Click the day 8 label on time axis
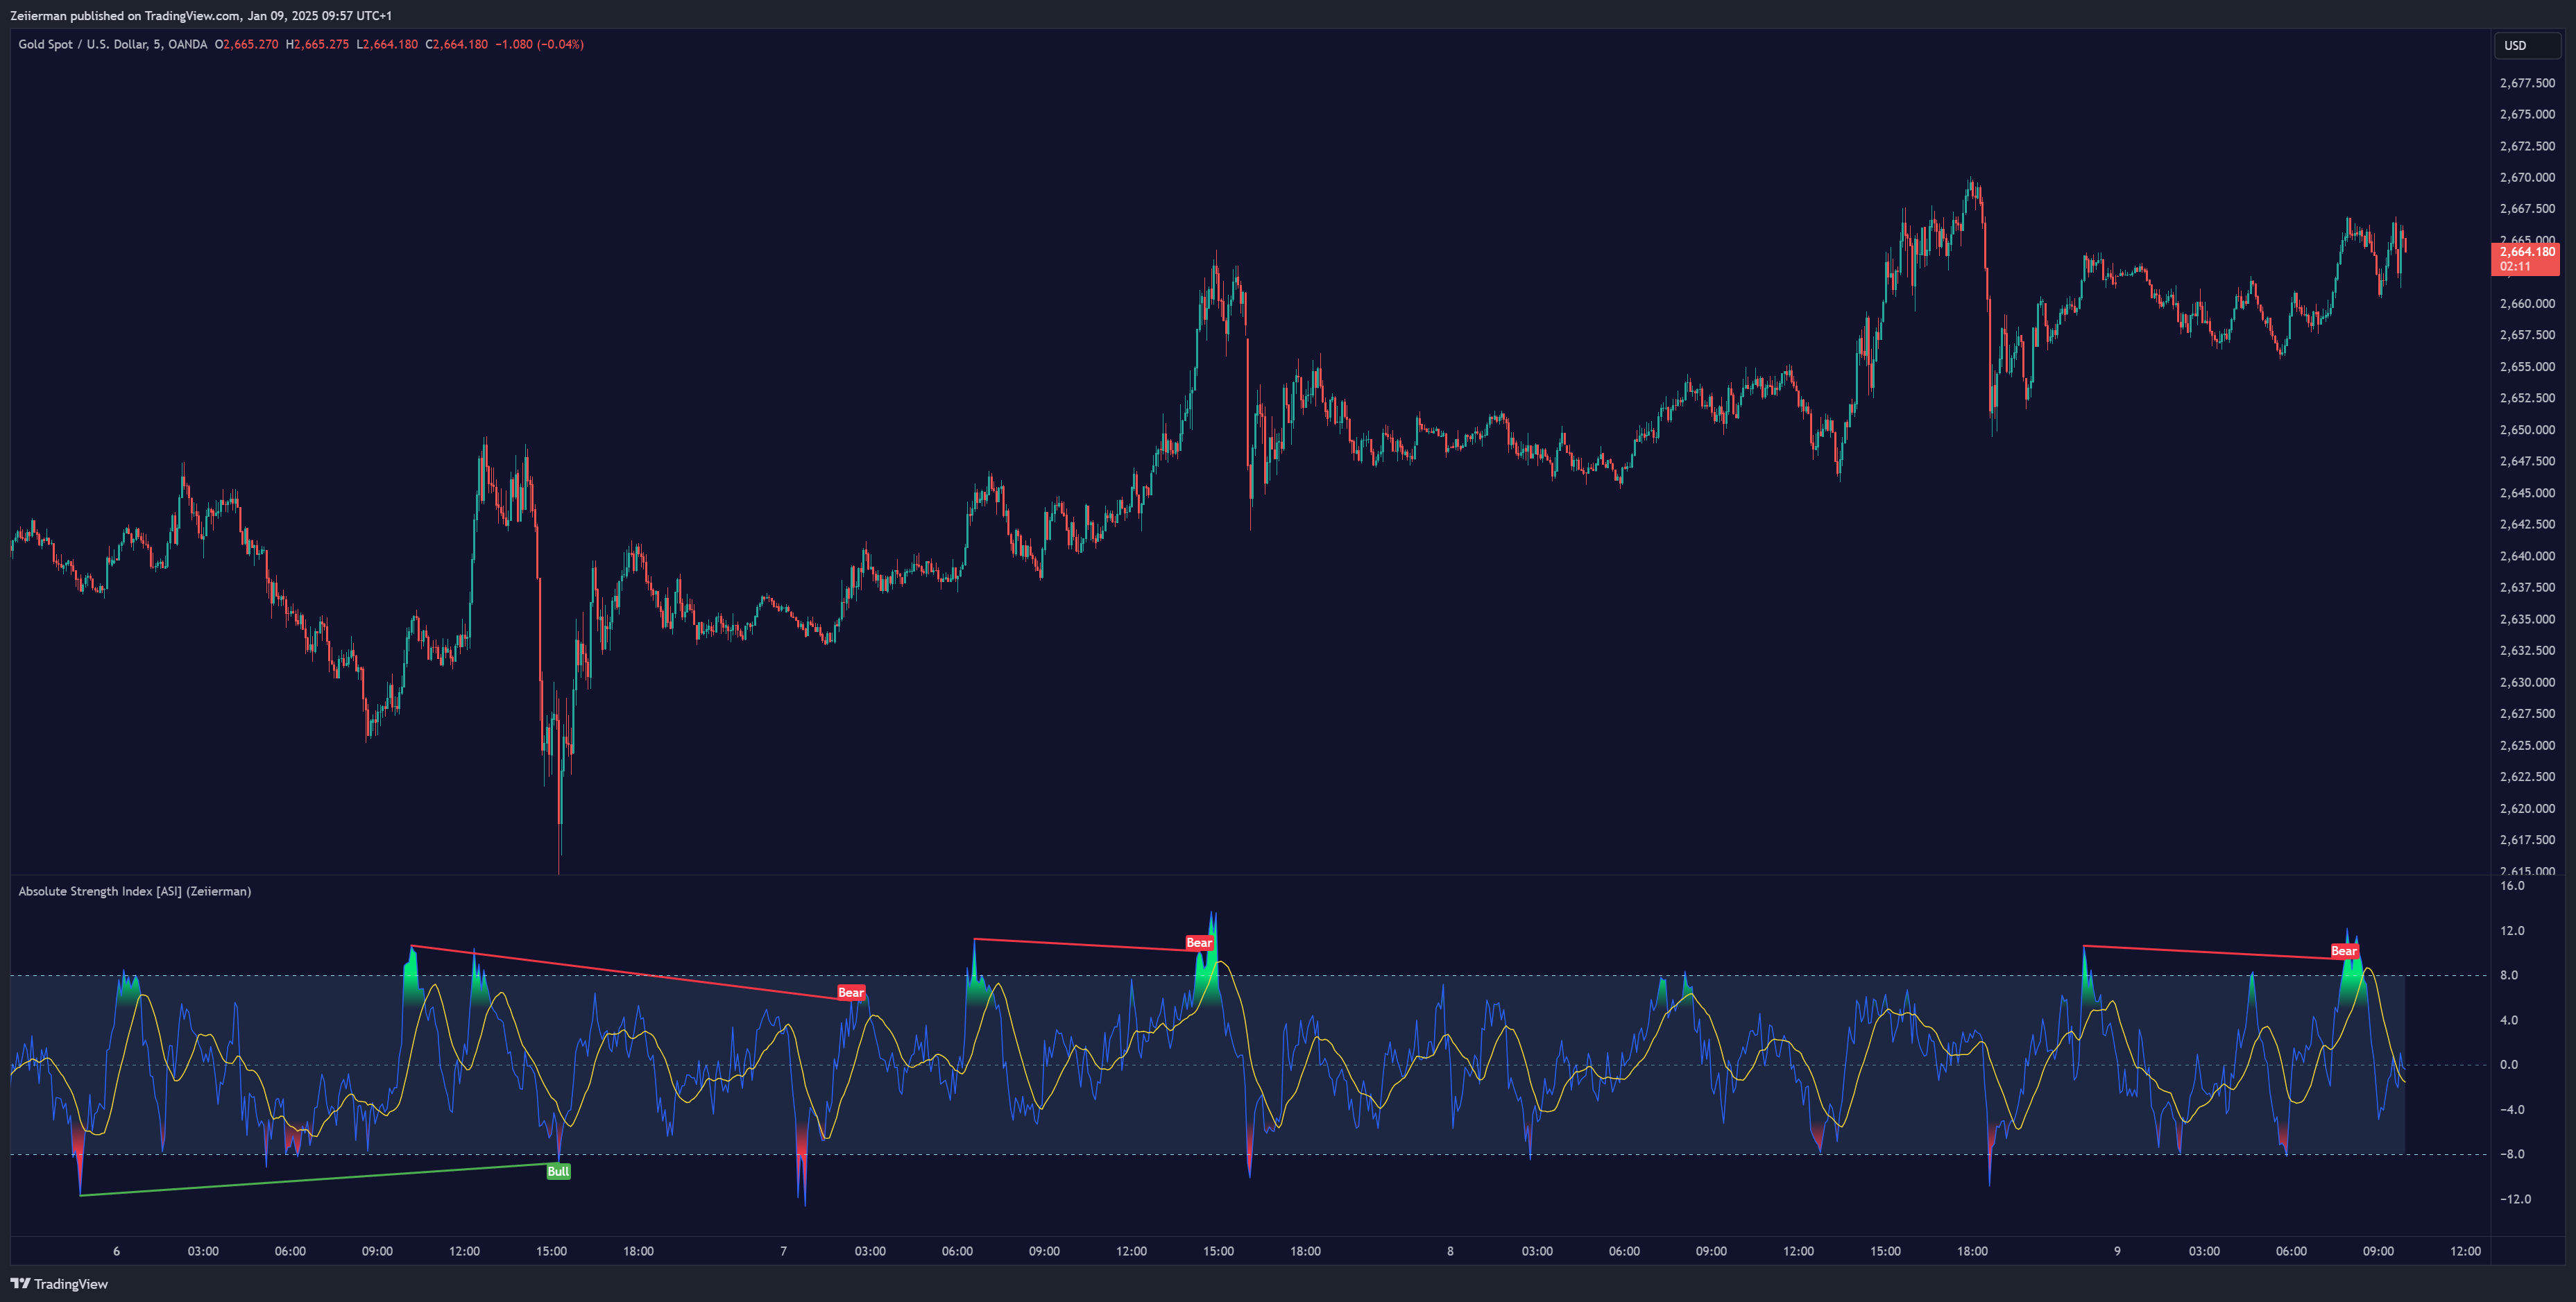The image size is (2576, 1302). pyautogui.click(x=1450, y=1251)
